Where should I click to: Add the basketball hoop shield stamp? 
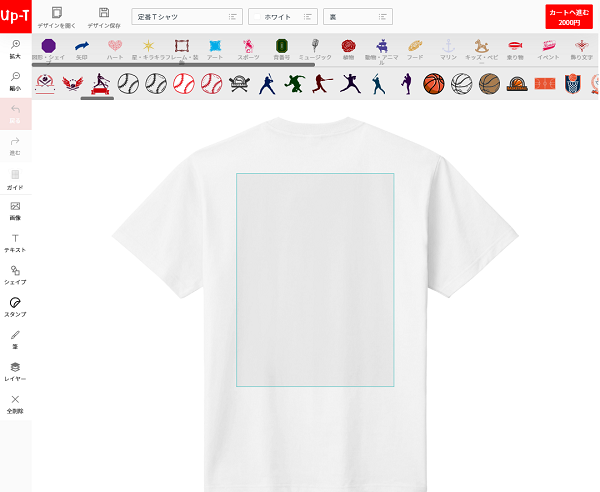(x=572, y=84)
